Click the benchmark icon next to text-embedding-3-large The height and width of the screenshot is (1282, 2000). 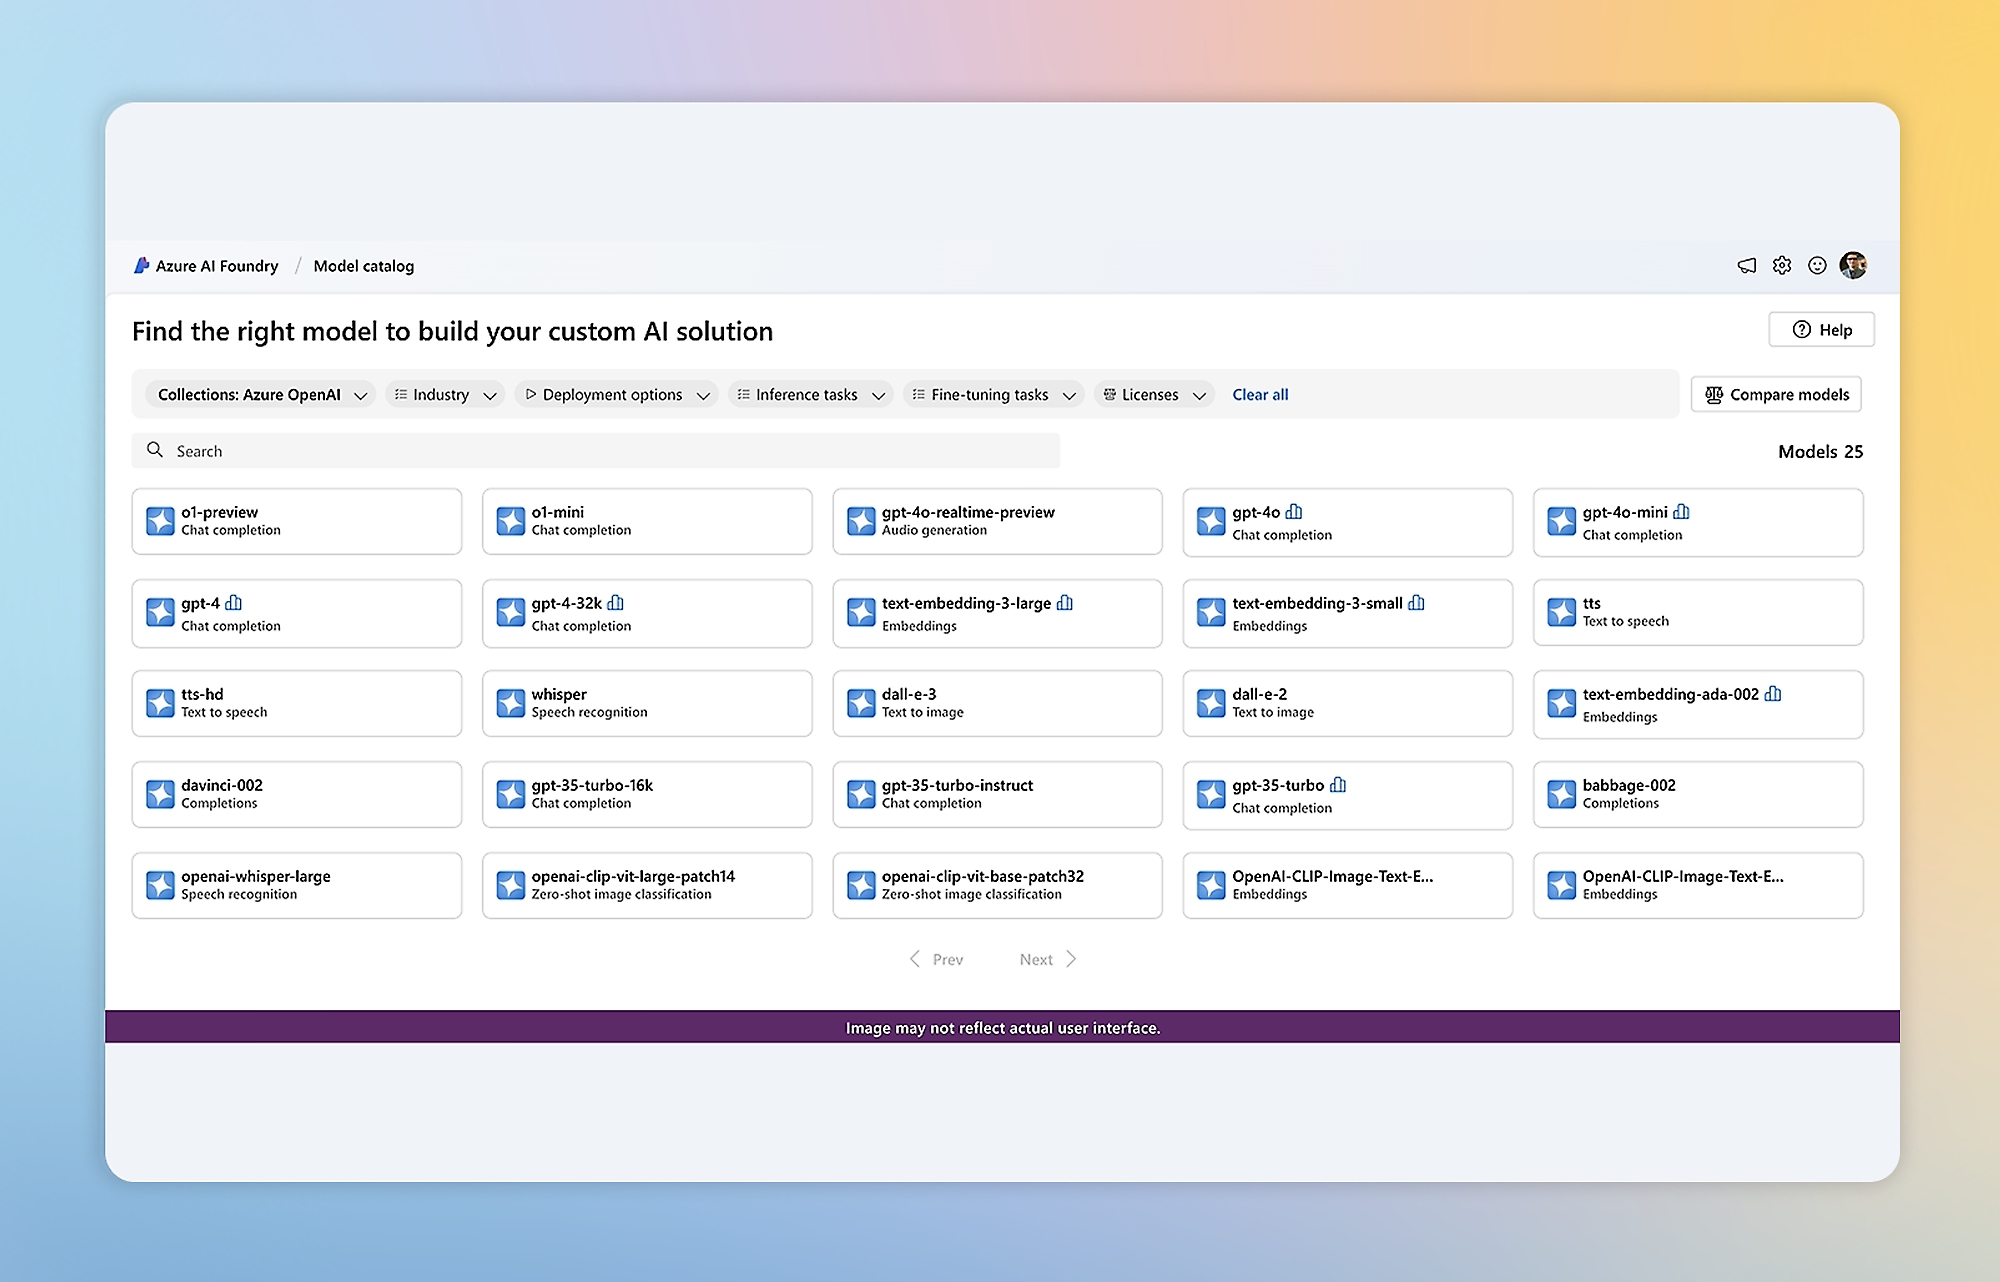coord(1065,603)
